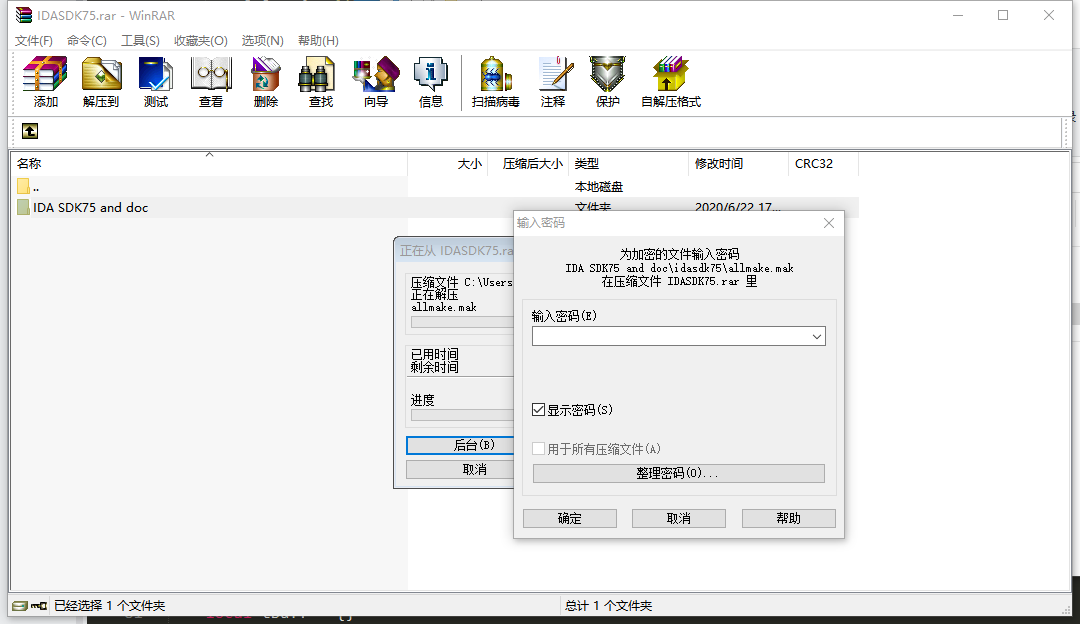
Task: Open the Options (选项) menu
Action: pyautogui.click(x=262, y=41)
